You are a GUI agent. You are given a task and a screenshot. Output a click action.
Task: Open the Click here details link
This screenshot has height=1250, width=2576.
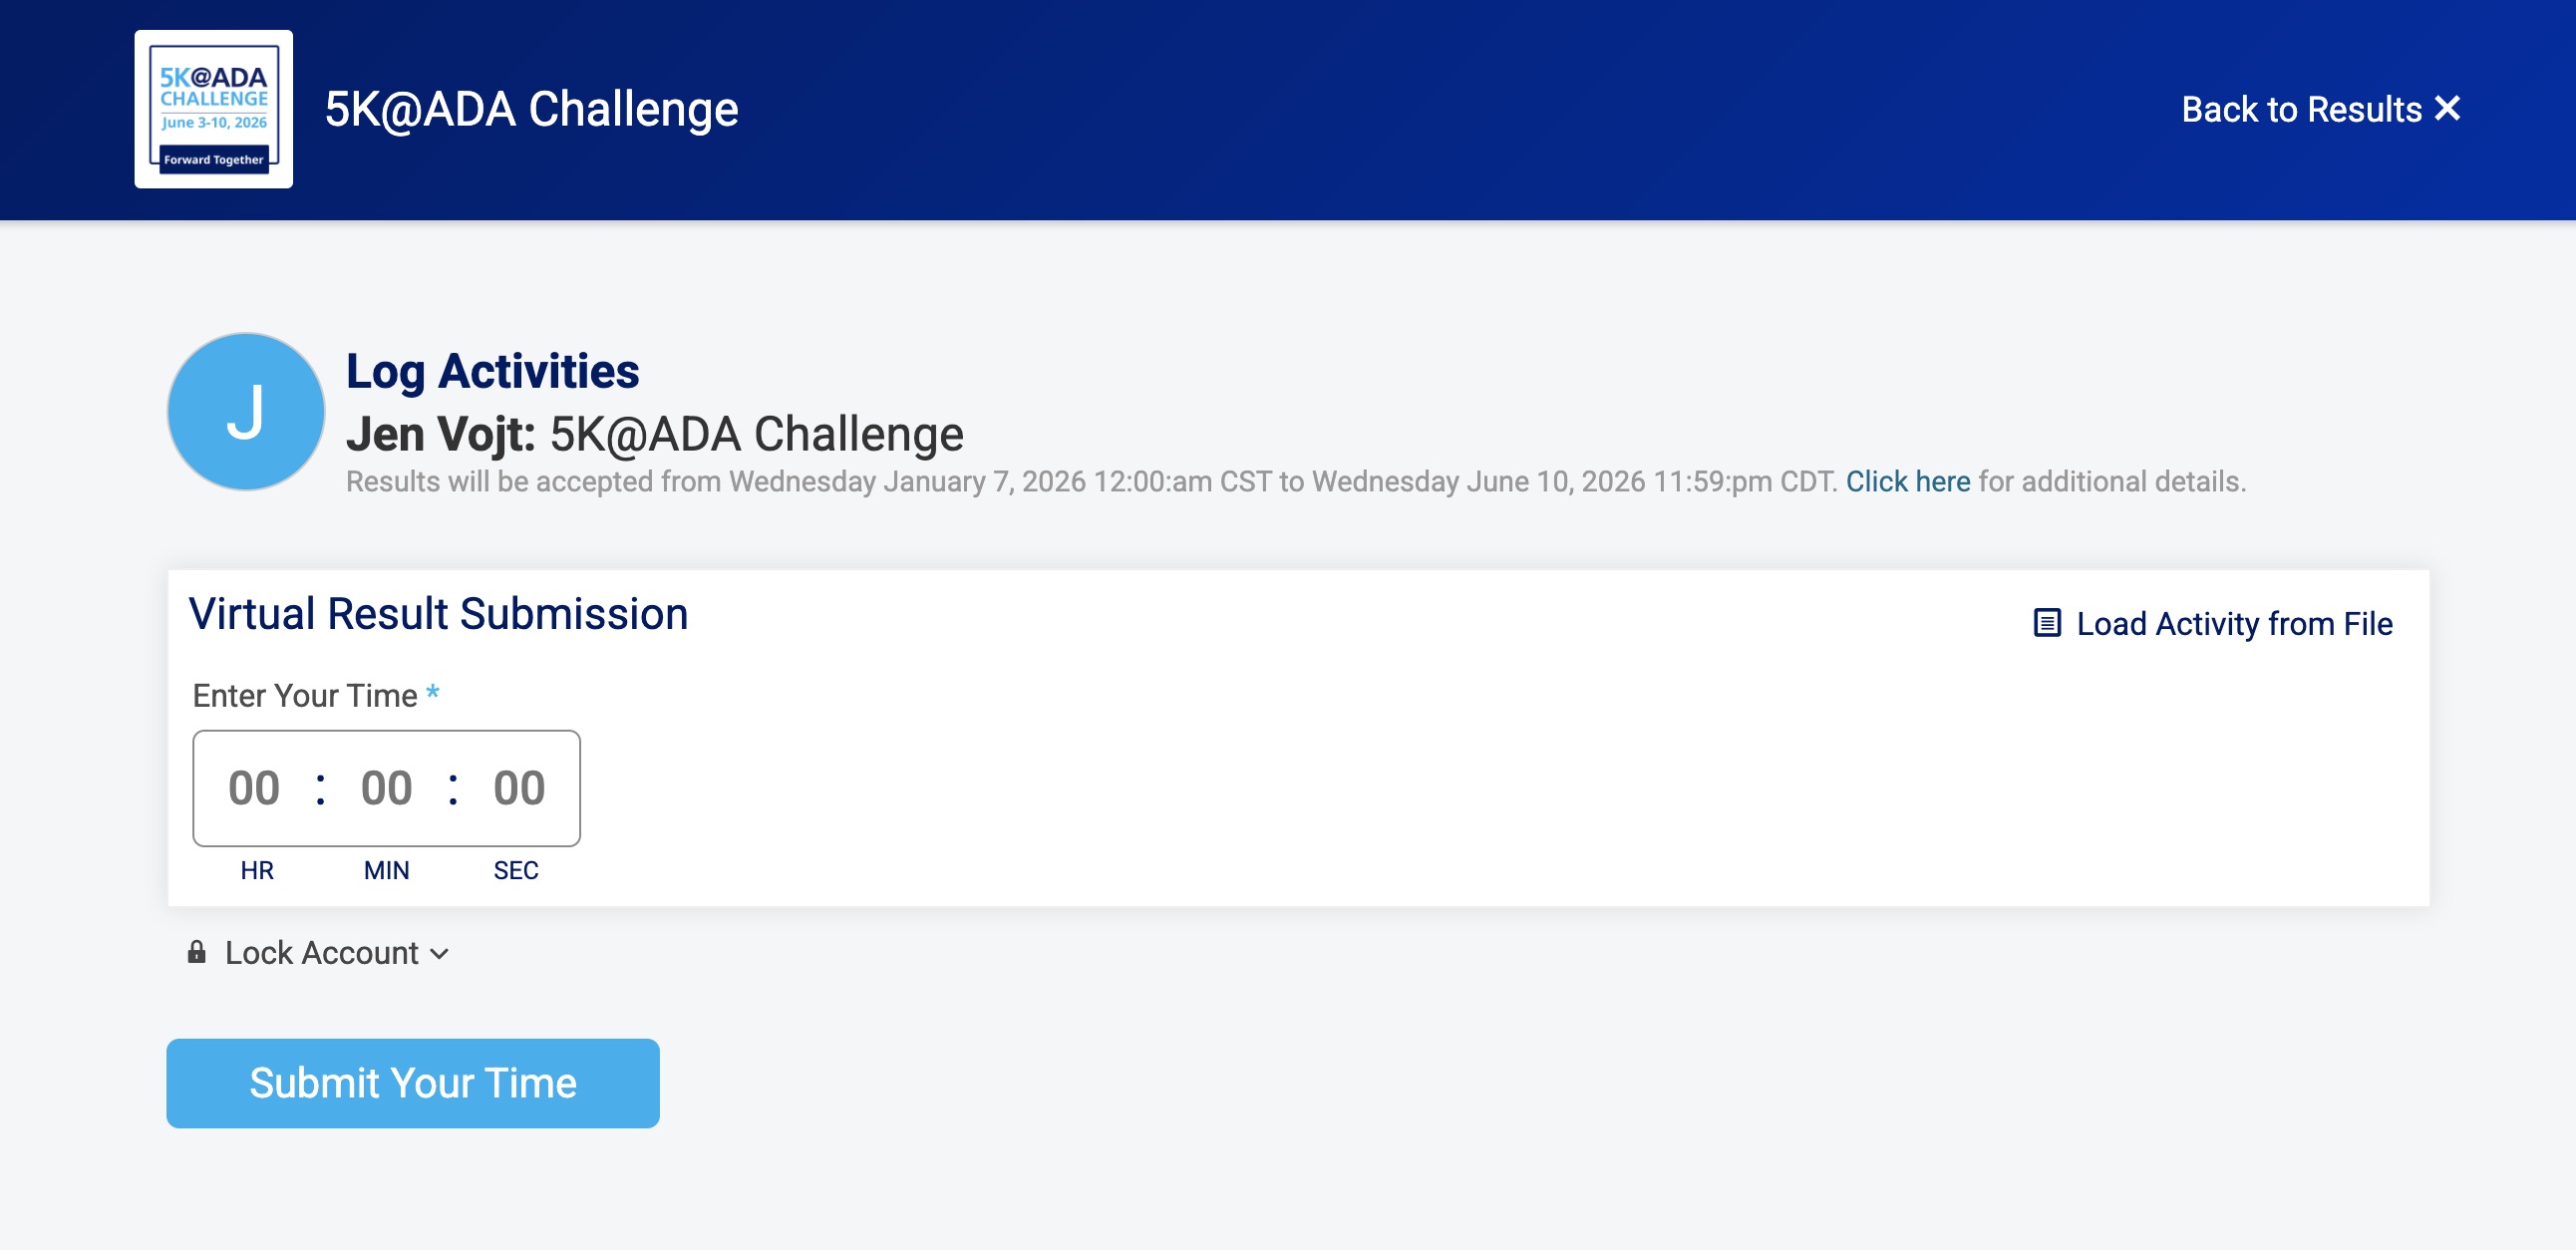1907,482
